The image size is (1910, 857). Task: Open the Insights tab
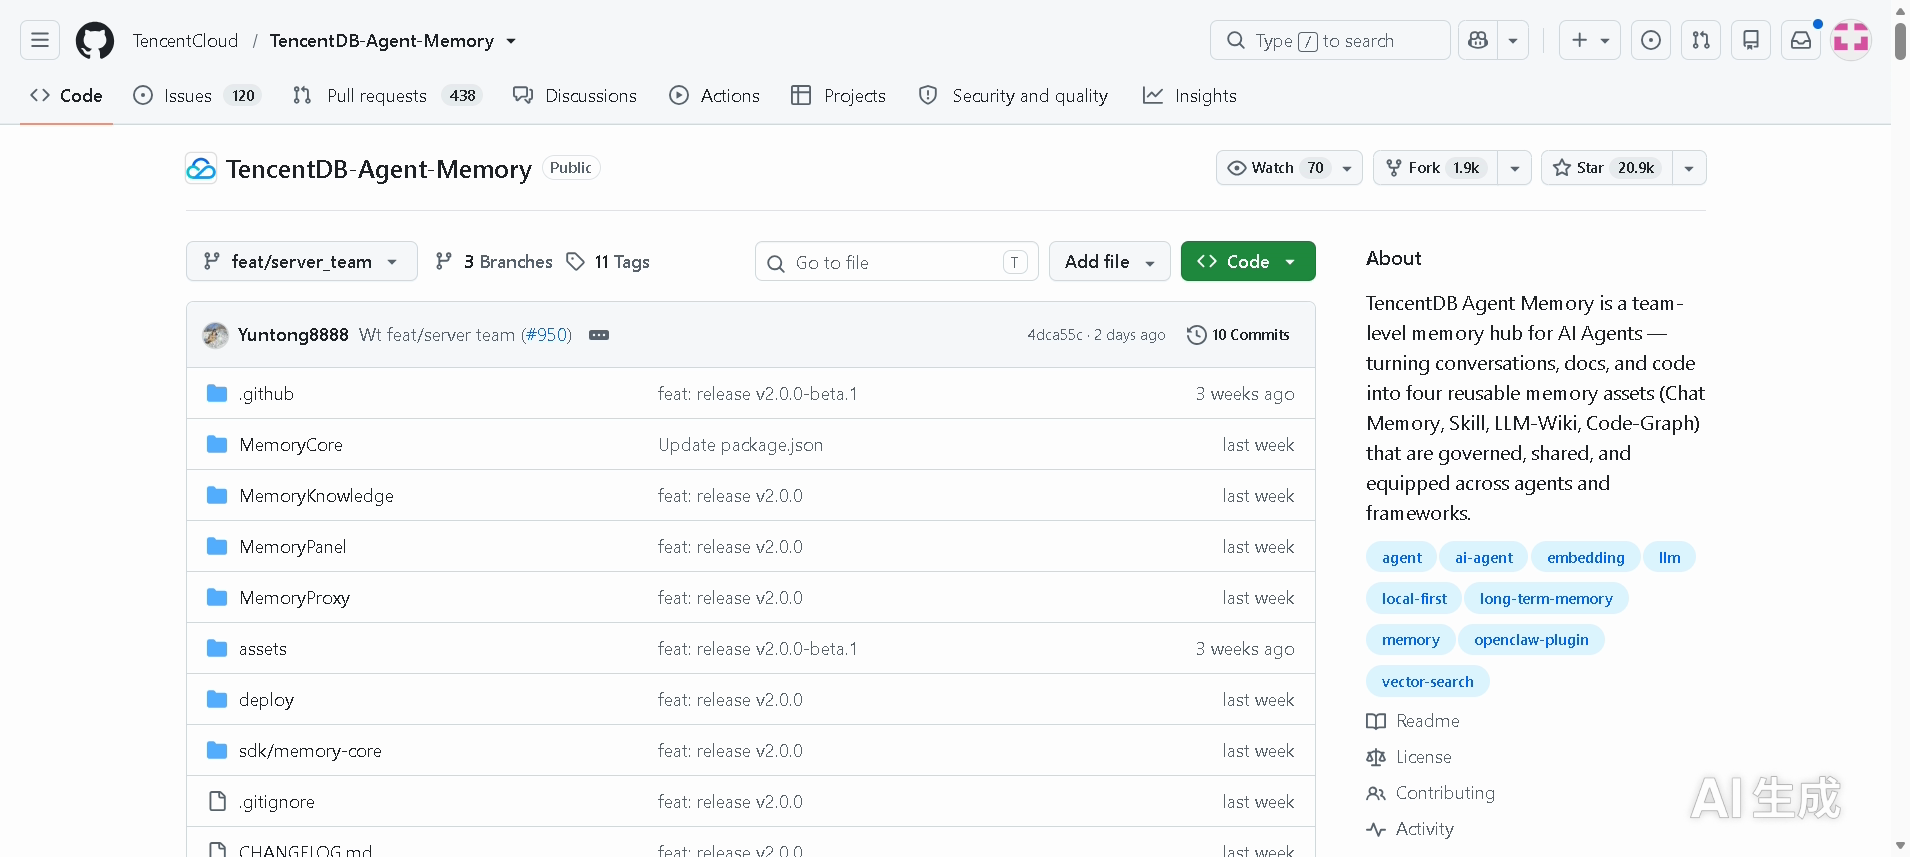(x=1190, y=95)
